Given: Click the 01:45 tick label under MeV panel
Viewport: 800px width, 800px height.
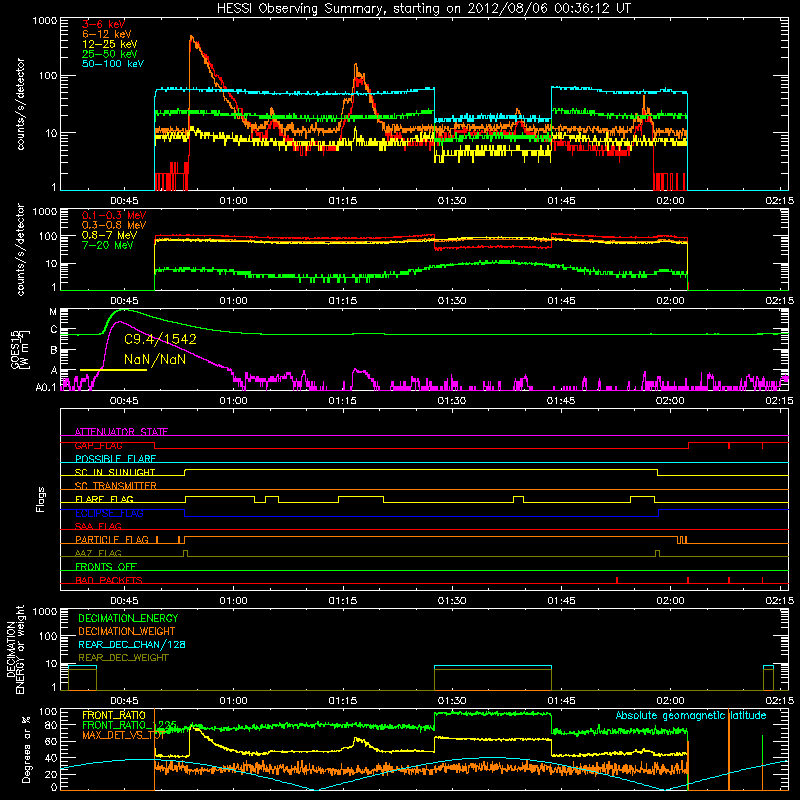Looking at the screenshot, I should click(561, 301).
